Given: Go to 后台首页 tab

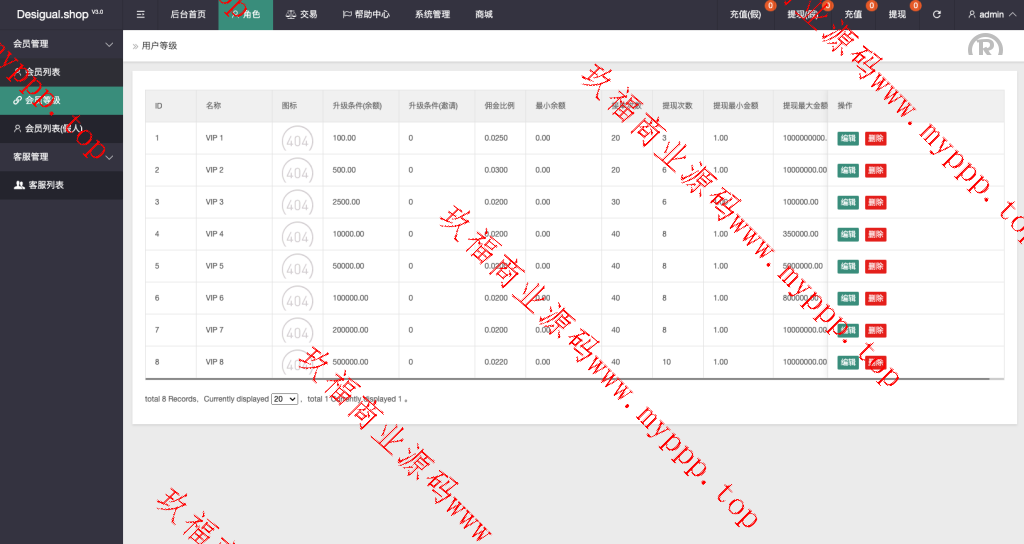Looking at the screenshot, I should pos(188,15).
